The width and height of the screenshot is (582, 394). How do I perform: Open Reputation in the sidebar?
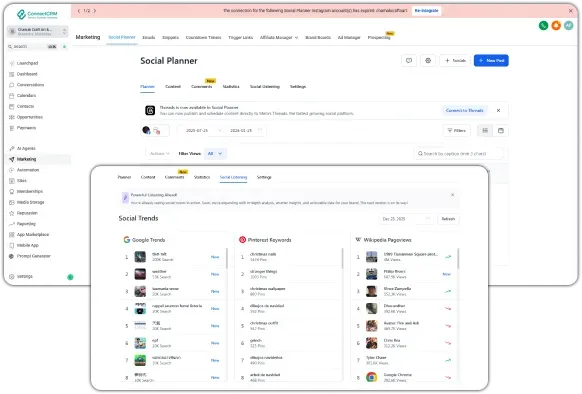(27, 213)
